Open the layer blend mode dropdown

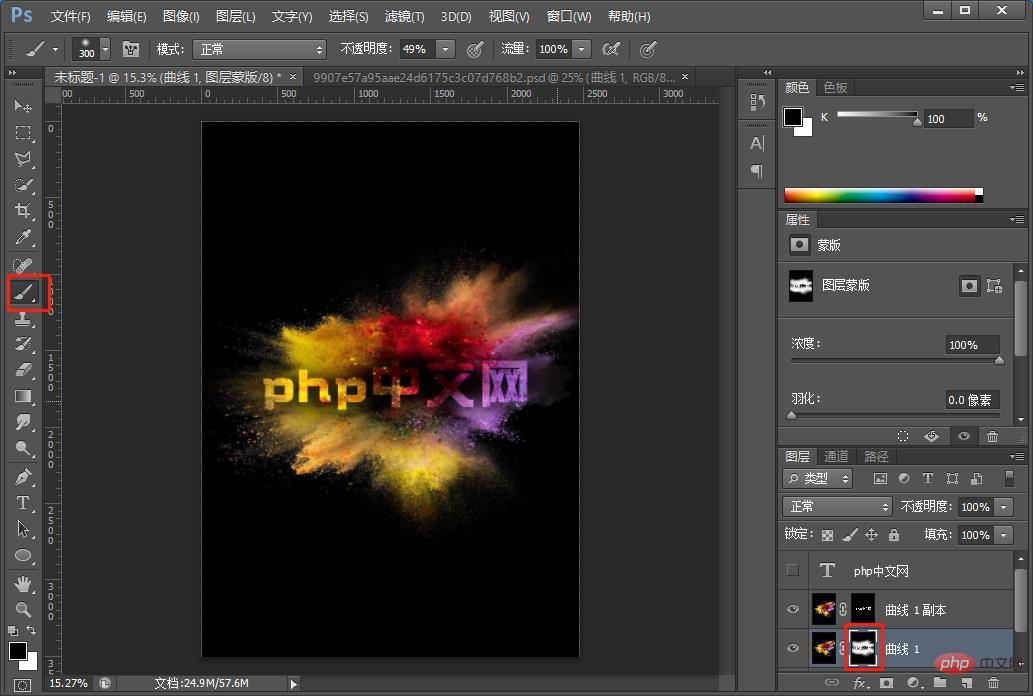837,506
